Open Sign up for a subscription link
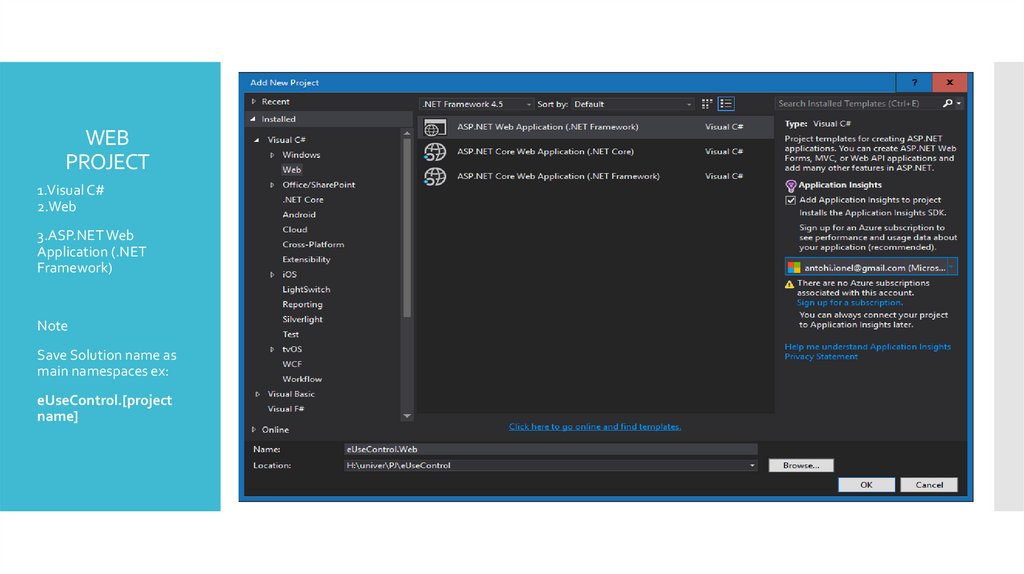1024x574 pixels. click(850, 303)
